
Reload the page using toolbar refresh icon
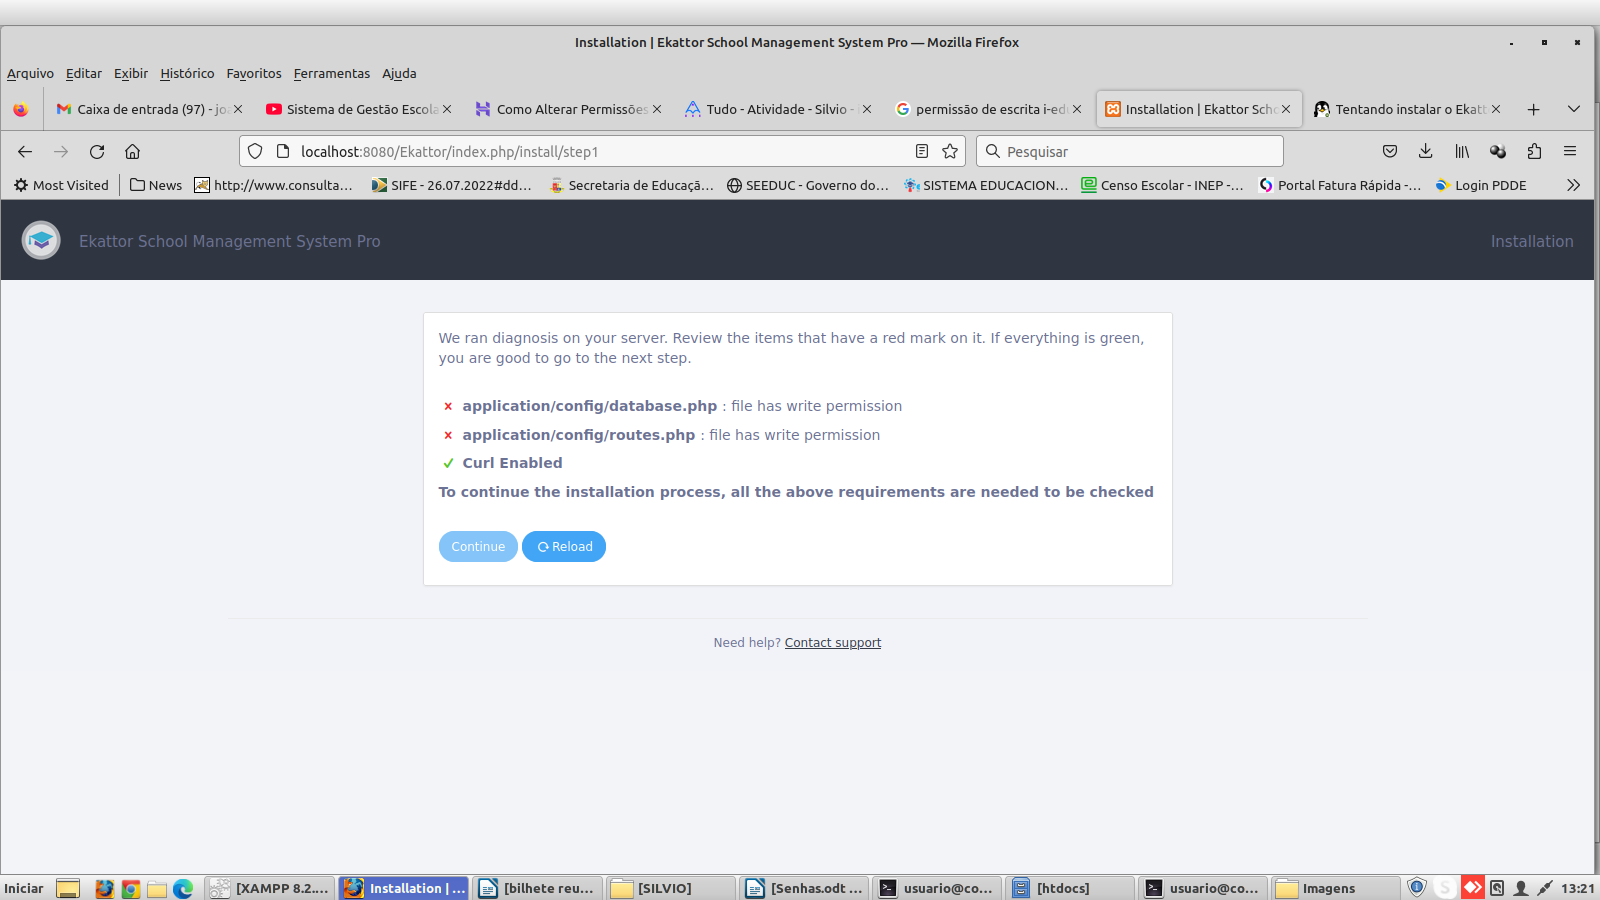coord(97,151)
